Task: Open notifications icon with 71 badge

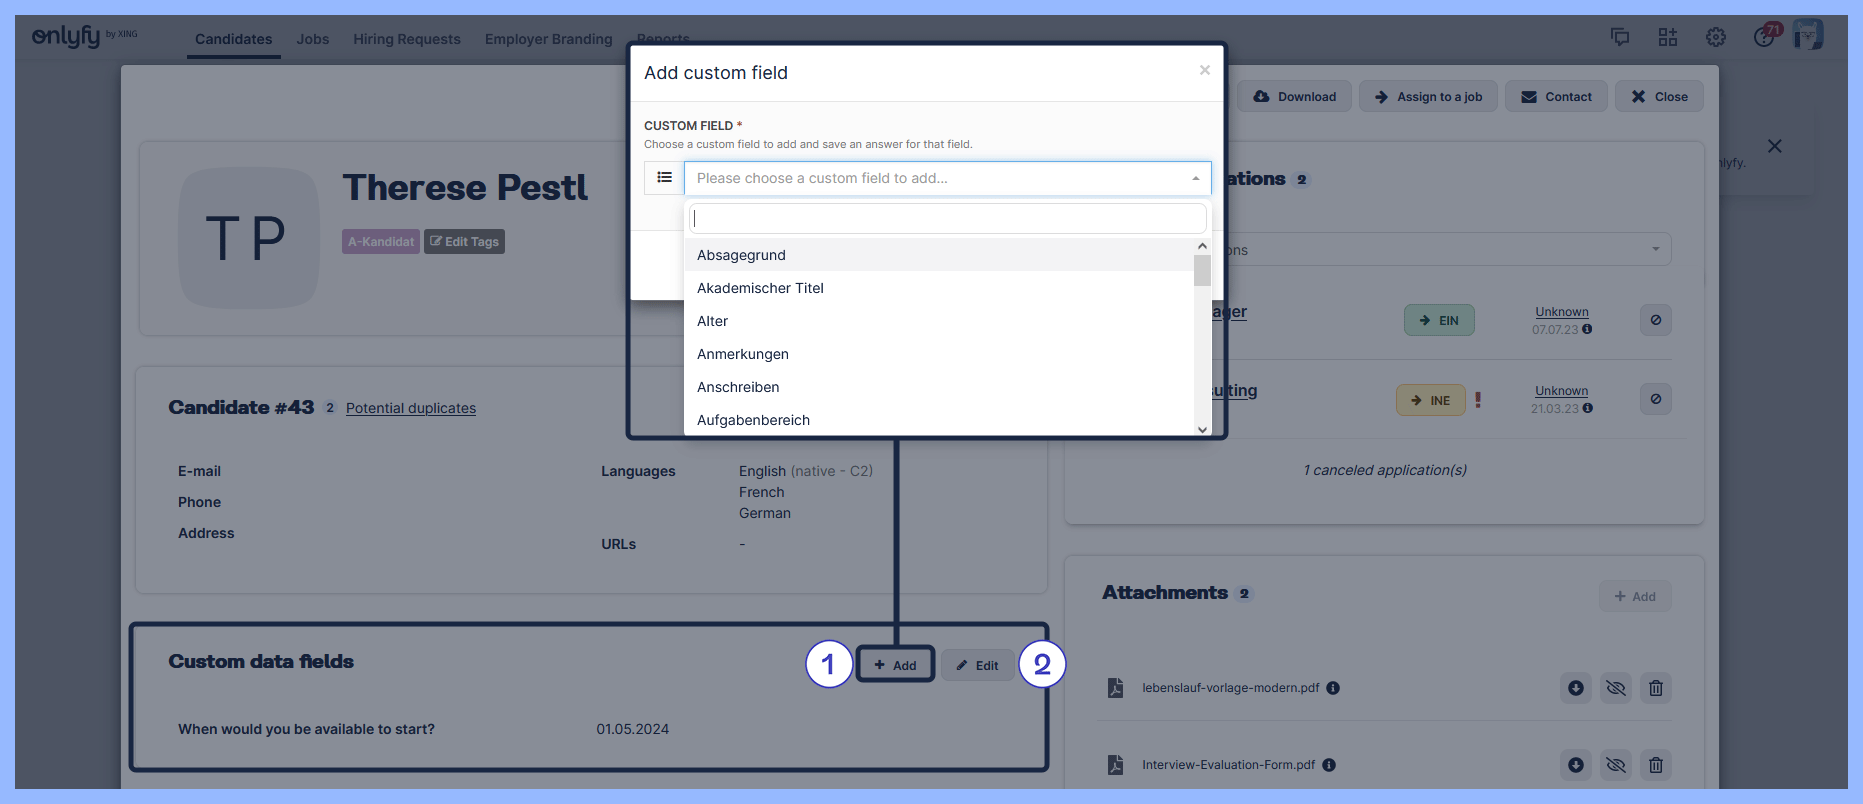Action: point(1765,37)
